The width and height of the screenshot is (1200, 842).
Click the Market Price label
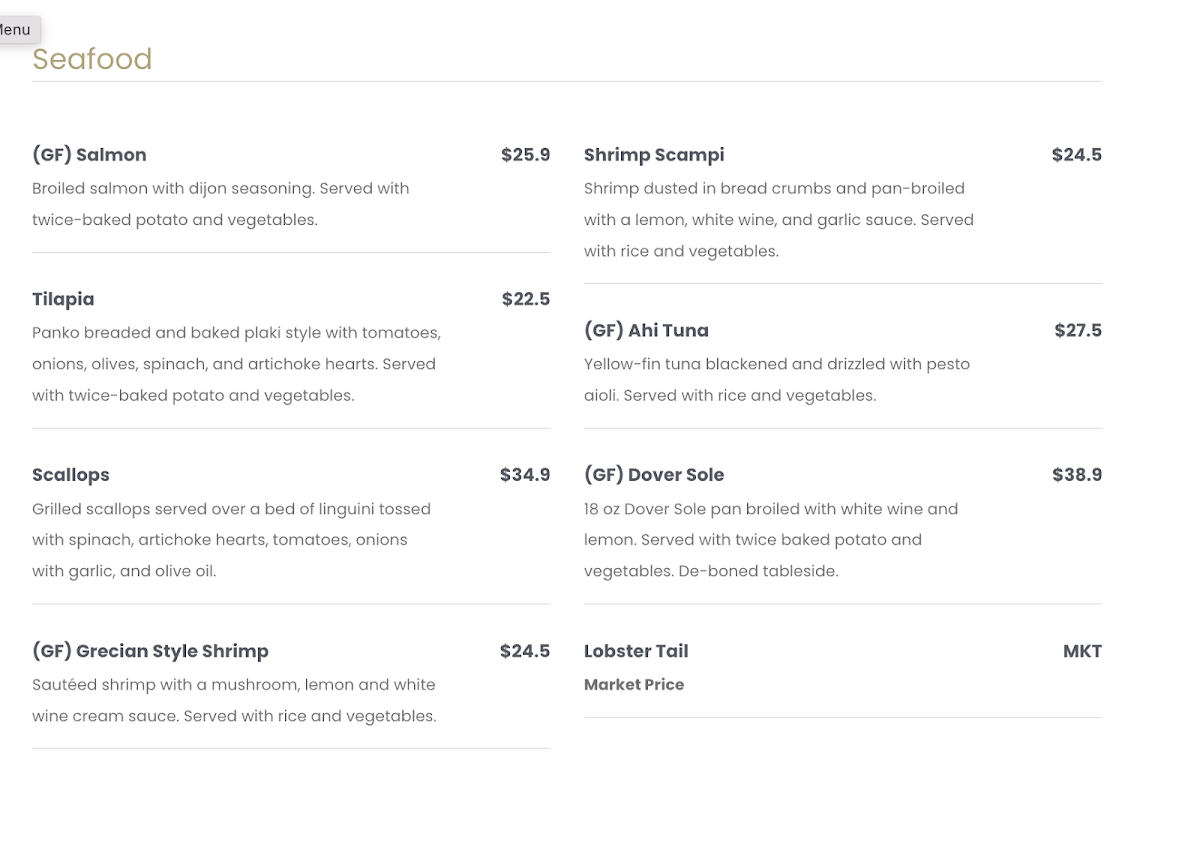(x=634, y=685)
